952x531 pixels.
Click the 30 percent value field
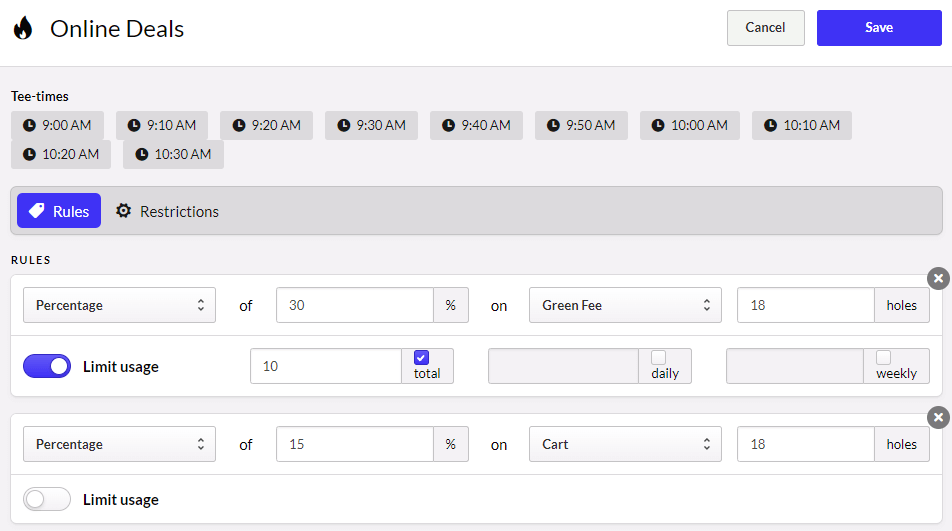[354, 305]
